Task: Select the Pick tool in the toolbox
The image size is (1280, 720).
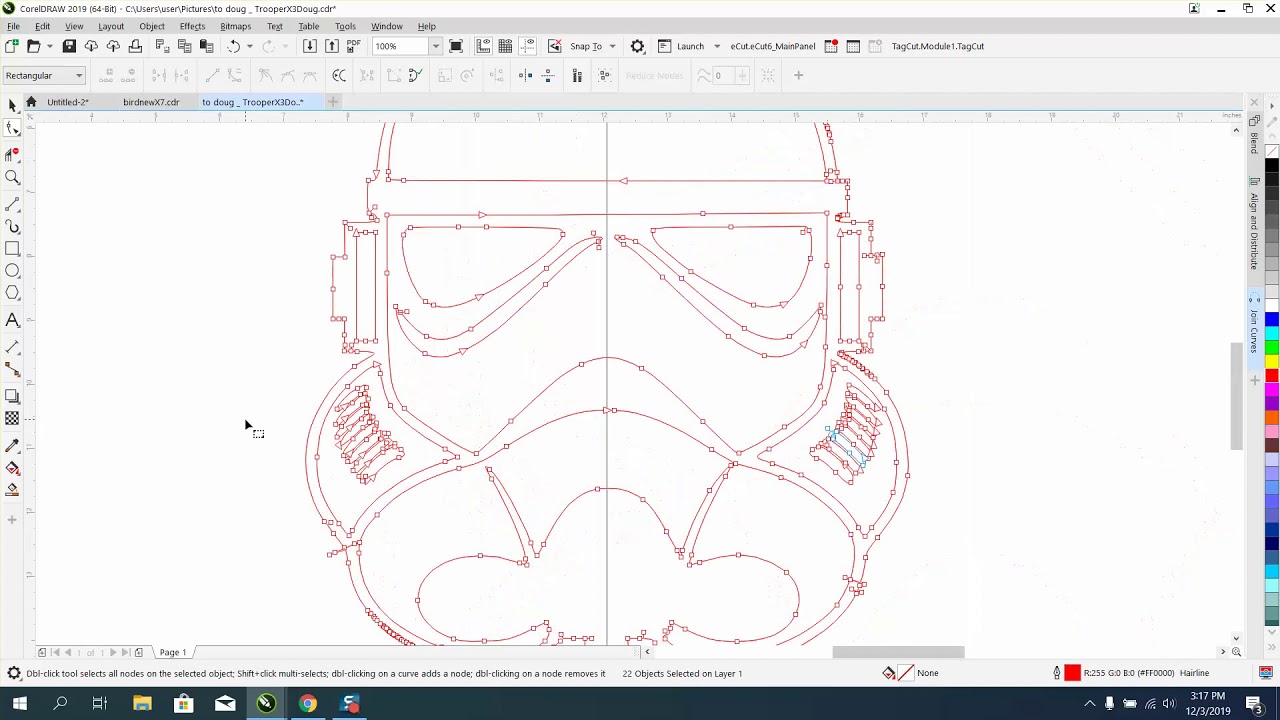Action: [x=12, y=106]
